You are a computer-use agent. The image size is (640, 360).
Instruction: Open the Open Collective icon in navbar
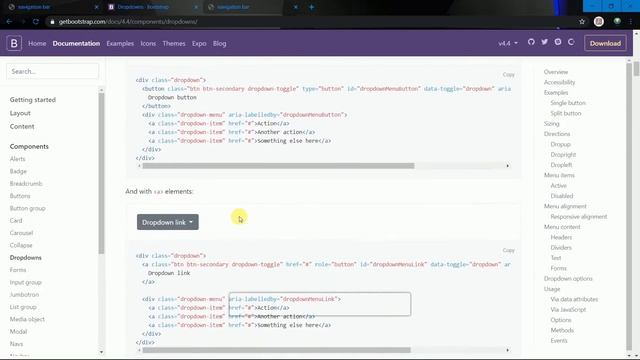(x=571, y=42)
